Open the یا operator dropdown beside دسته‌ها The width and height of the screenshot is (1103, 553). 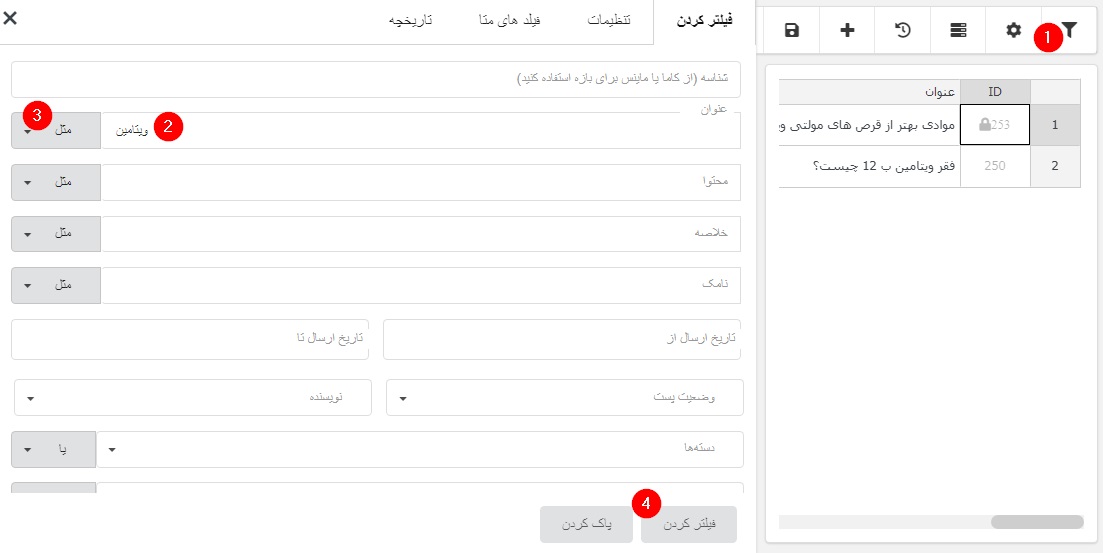click(53, 450)
